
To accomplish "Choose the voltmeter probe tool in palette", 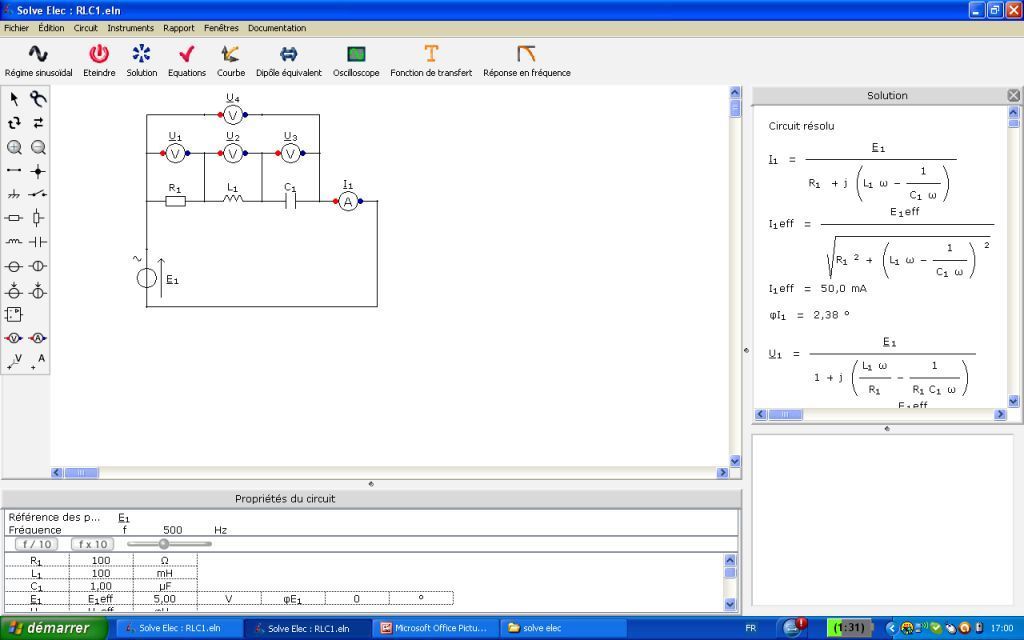I will (x=14, y=338).
